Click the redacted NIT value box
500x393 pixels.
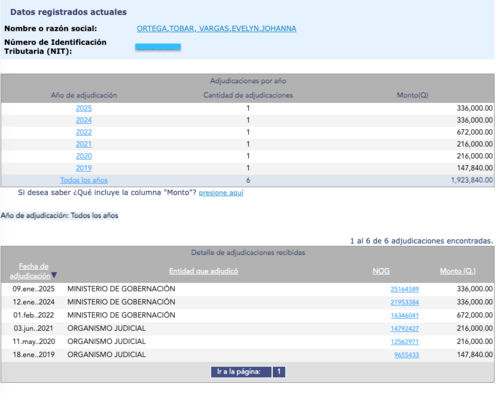(158, 47)
